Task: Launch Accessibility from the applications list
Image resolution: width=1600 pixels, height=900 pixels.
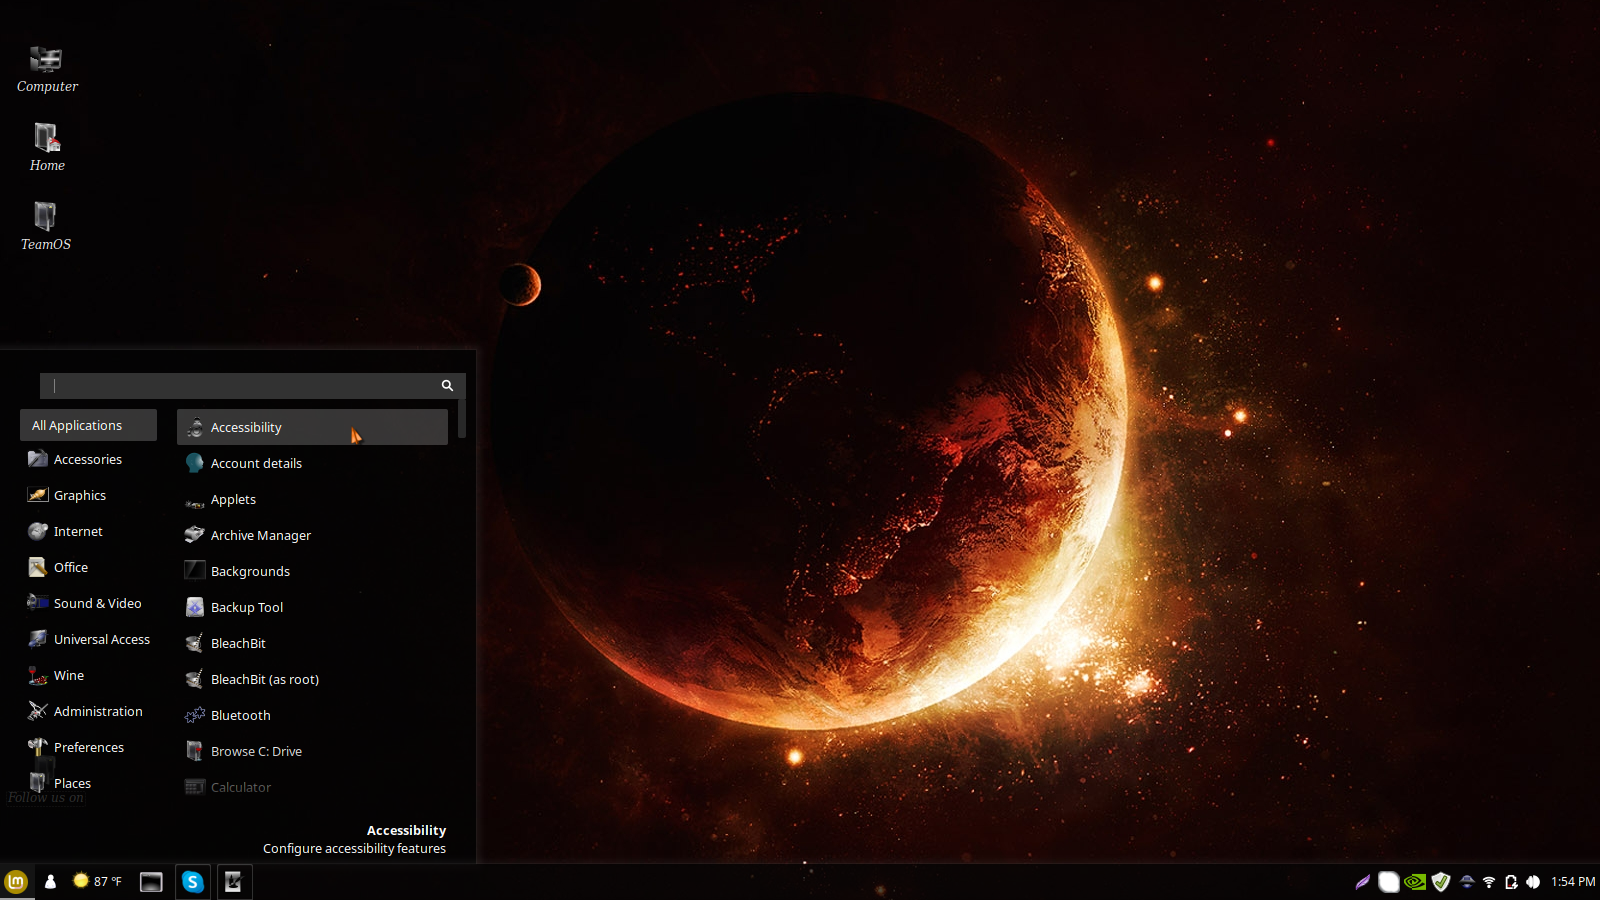Action: pos(312,427)
